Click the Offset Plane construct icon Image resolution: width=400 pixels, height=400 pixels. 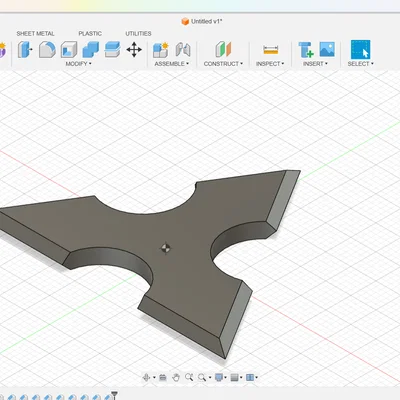[223, 49]
